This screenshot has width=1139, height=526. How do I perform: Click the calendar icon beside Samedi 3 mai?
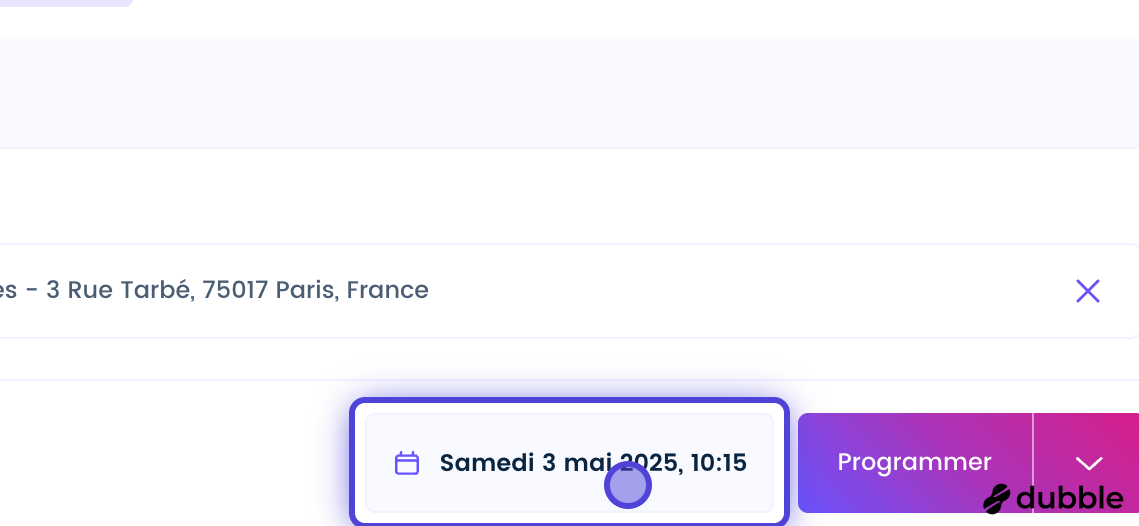click(x=407, y=463)
